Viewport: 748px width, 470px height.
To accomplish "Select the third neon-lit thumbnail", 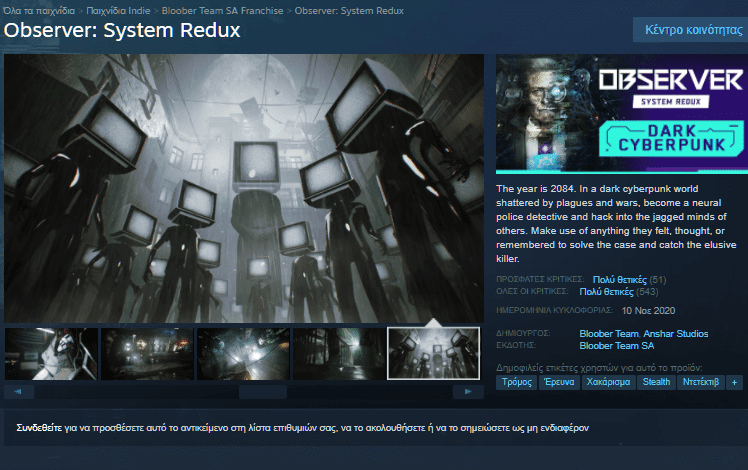I will point(243,354).
